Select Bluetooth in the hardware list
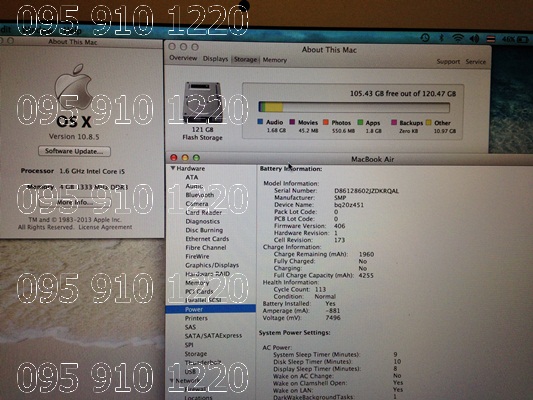 coord(200,195)
